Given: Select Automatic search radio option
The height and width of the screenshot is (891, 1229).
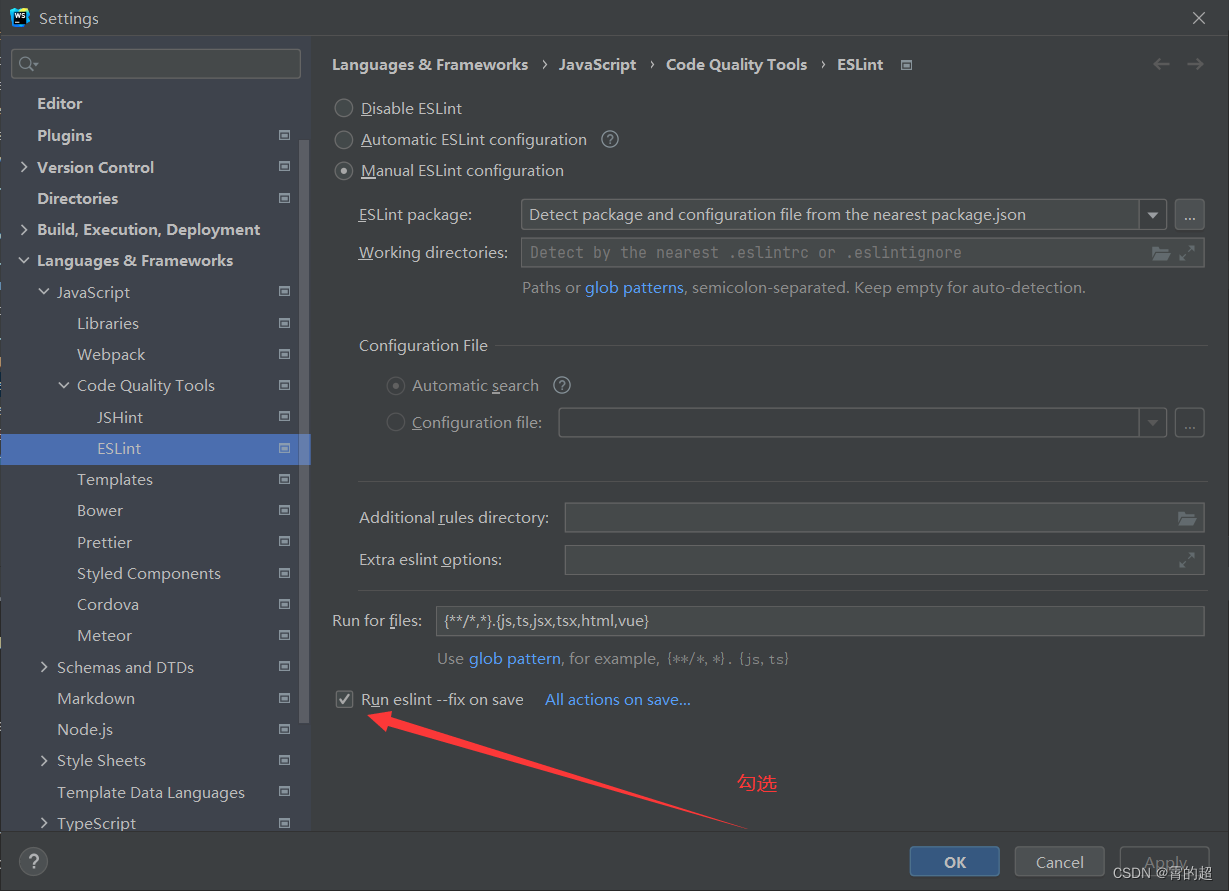Looking at the screenshot, I should tap(396, 385).
